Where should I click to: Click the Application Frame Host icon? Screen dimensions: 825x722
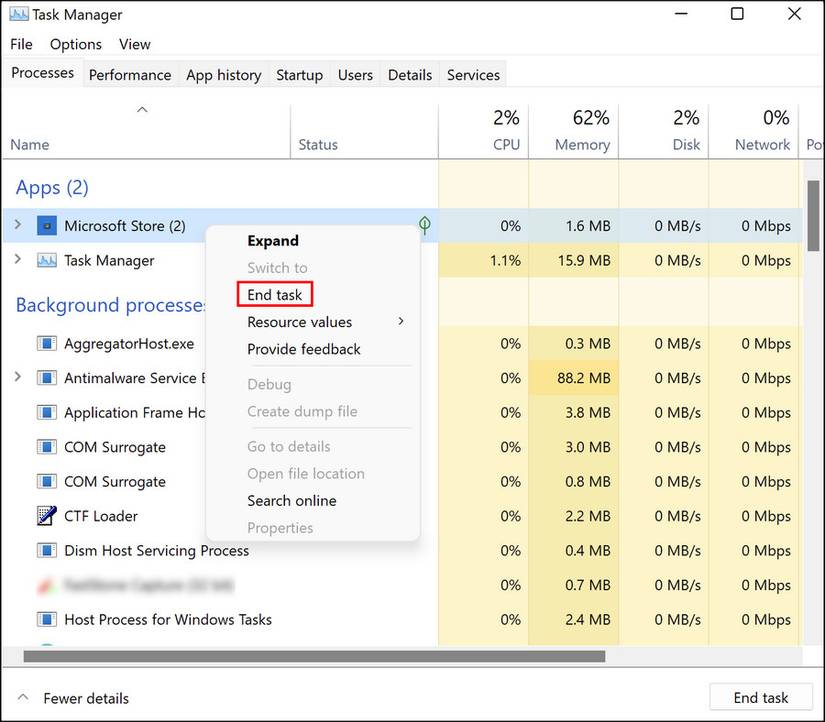point(46,412)
